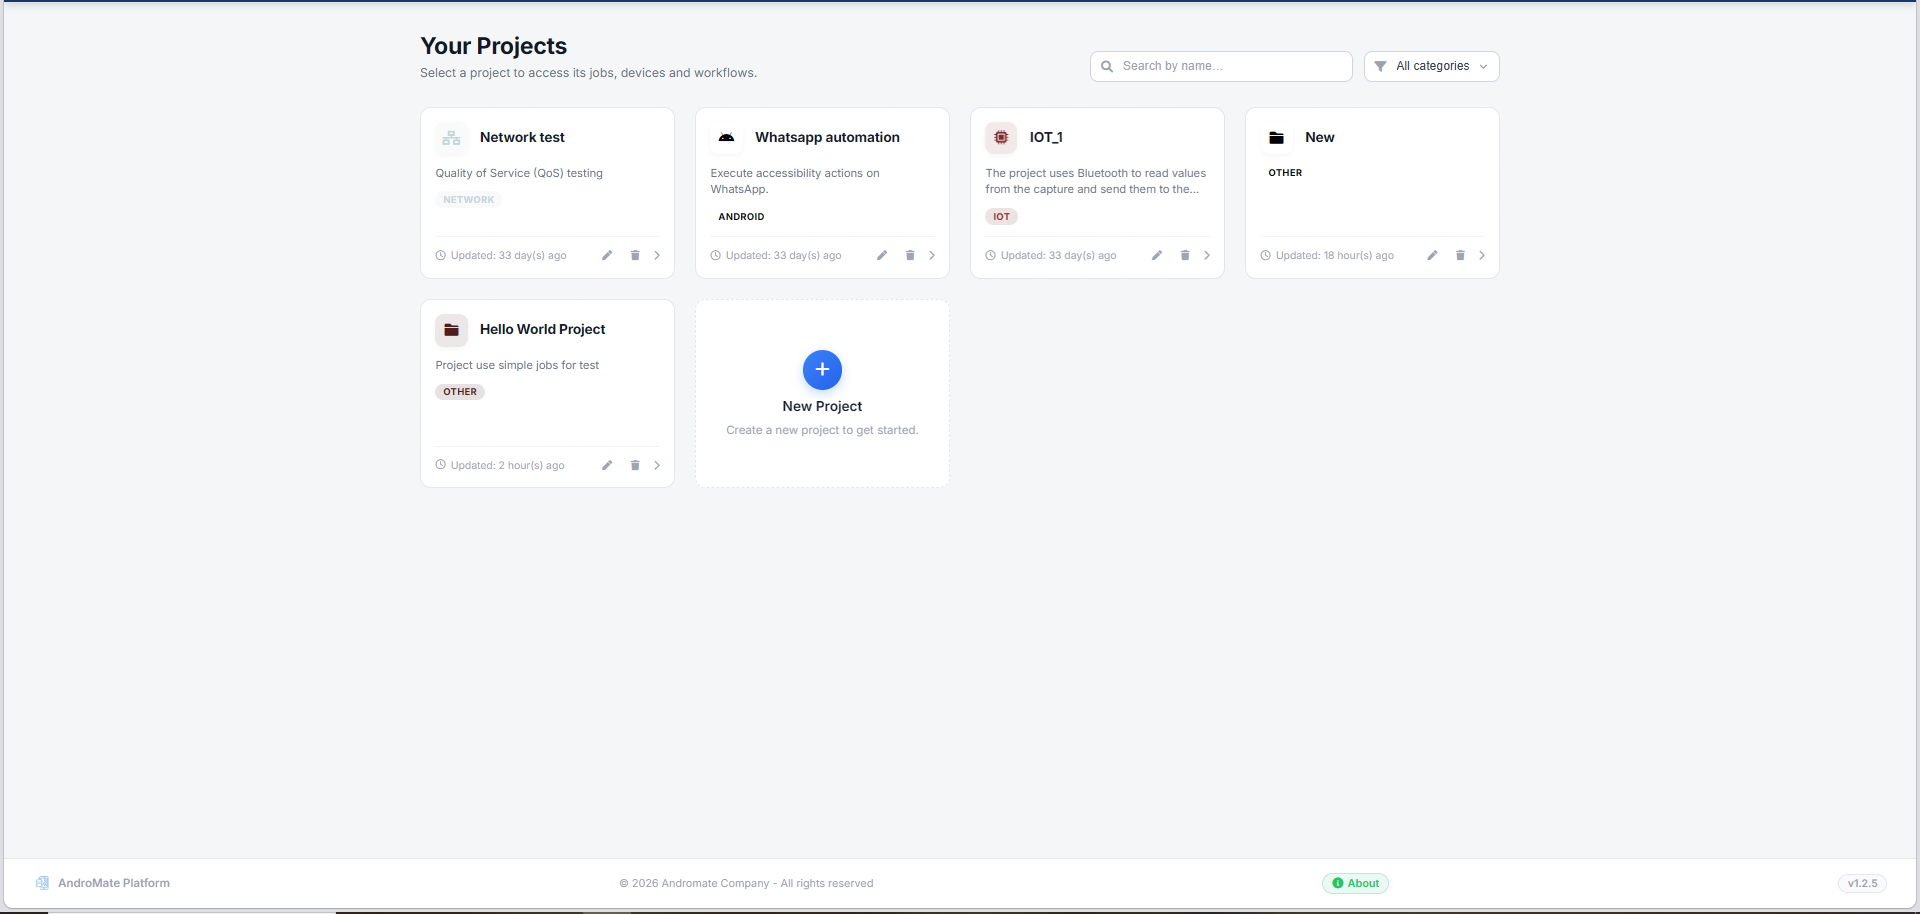The image size is (1920, 914).
Task: Click 'Create a new project to get started' text
Action: tap(822, 431)
